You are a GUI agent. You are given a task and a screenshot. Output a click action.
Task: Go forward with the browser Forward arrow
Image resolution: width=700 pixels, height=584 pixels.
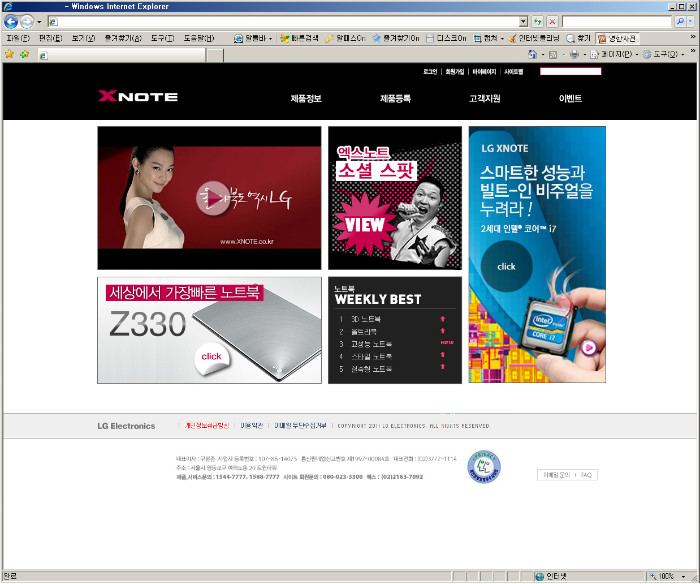click(x=27, y=21)
